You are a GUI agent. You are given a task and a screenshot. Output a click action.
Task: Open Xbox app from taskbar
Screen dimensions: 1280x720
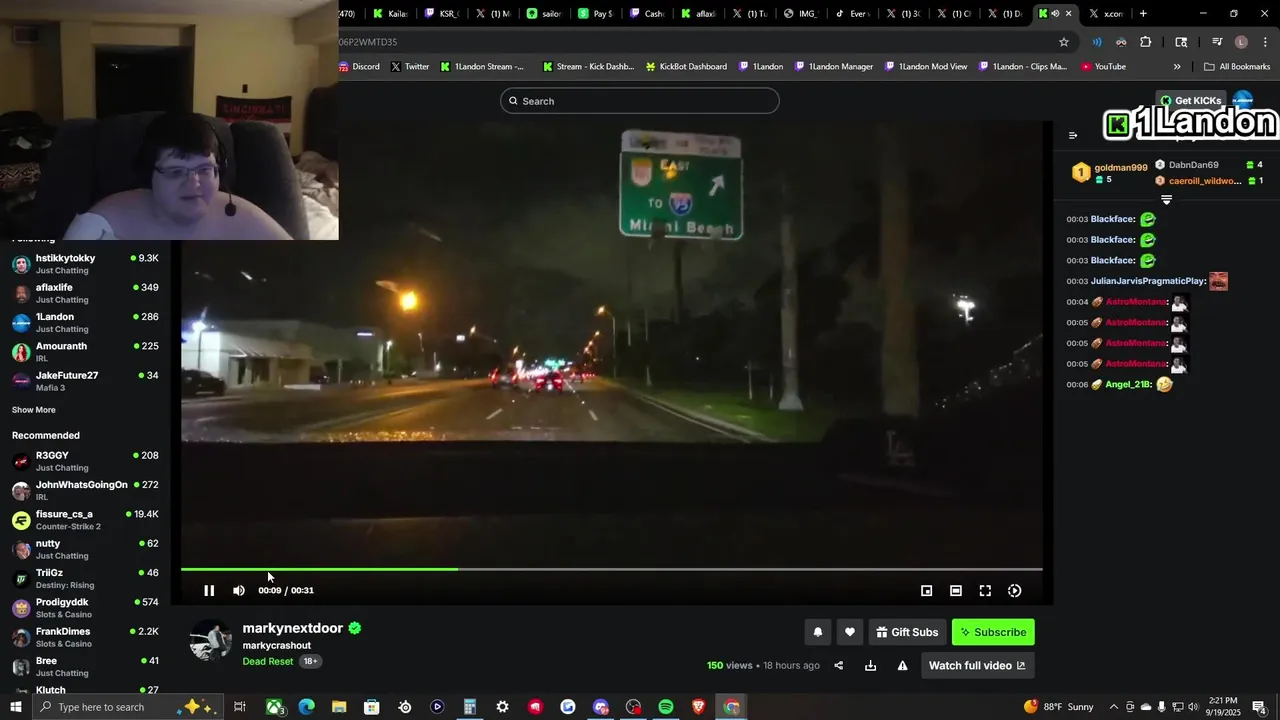point(273,707)
